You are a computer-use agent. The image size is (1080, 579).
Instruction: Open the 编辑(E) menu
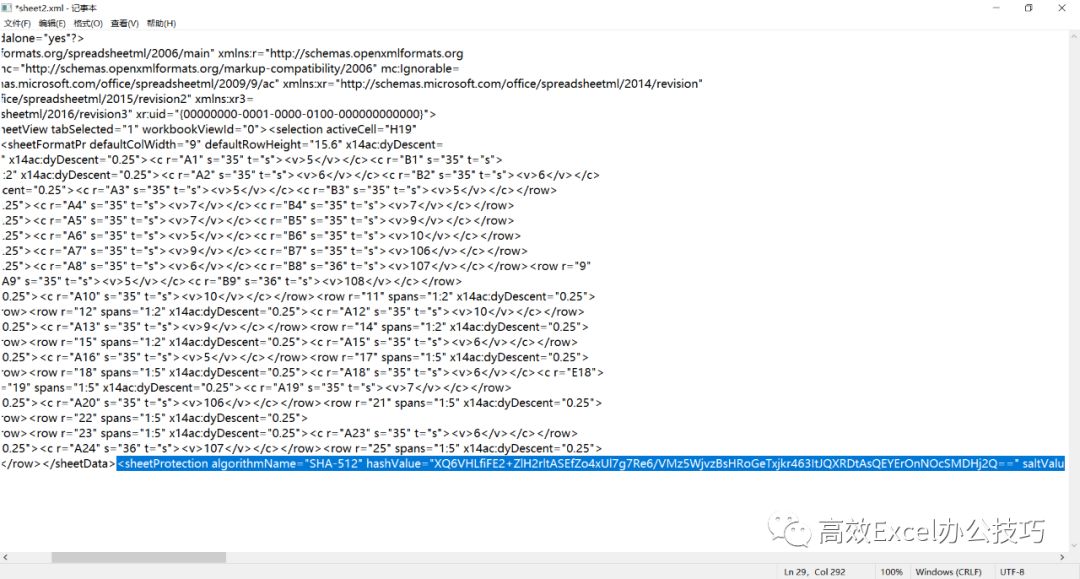(52, 23)
